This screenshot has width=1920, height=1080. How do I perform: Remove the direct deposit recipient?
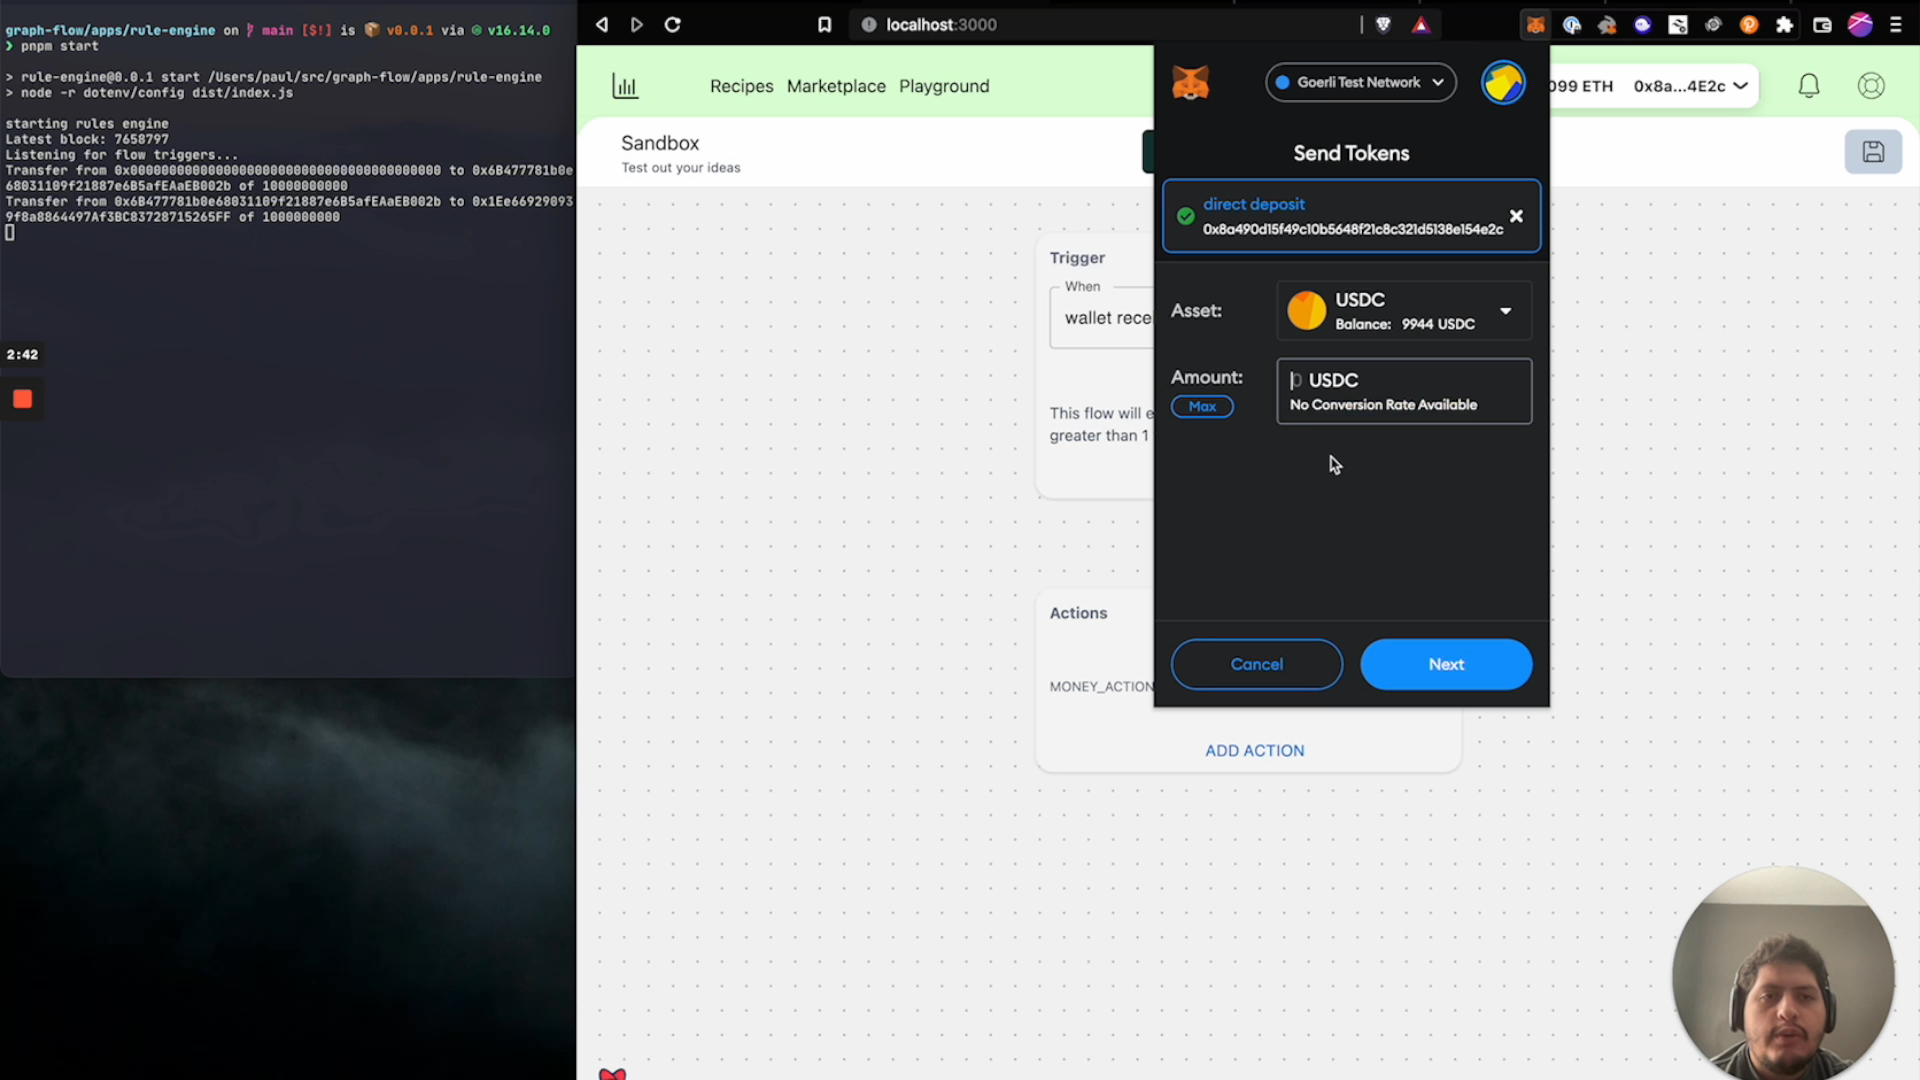[1516, 216]
